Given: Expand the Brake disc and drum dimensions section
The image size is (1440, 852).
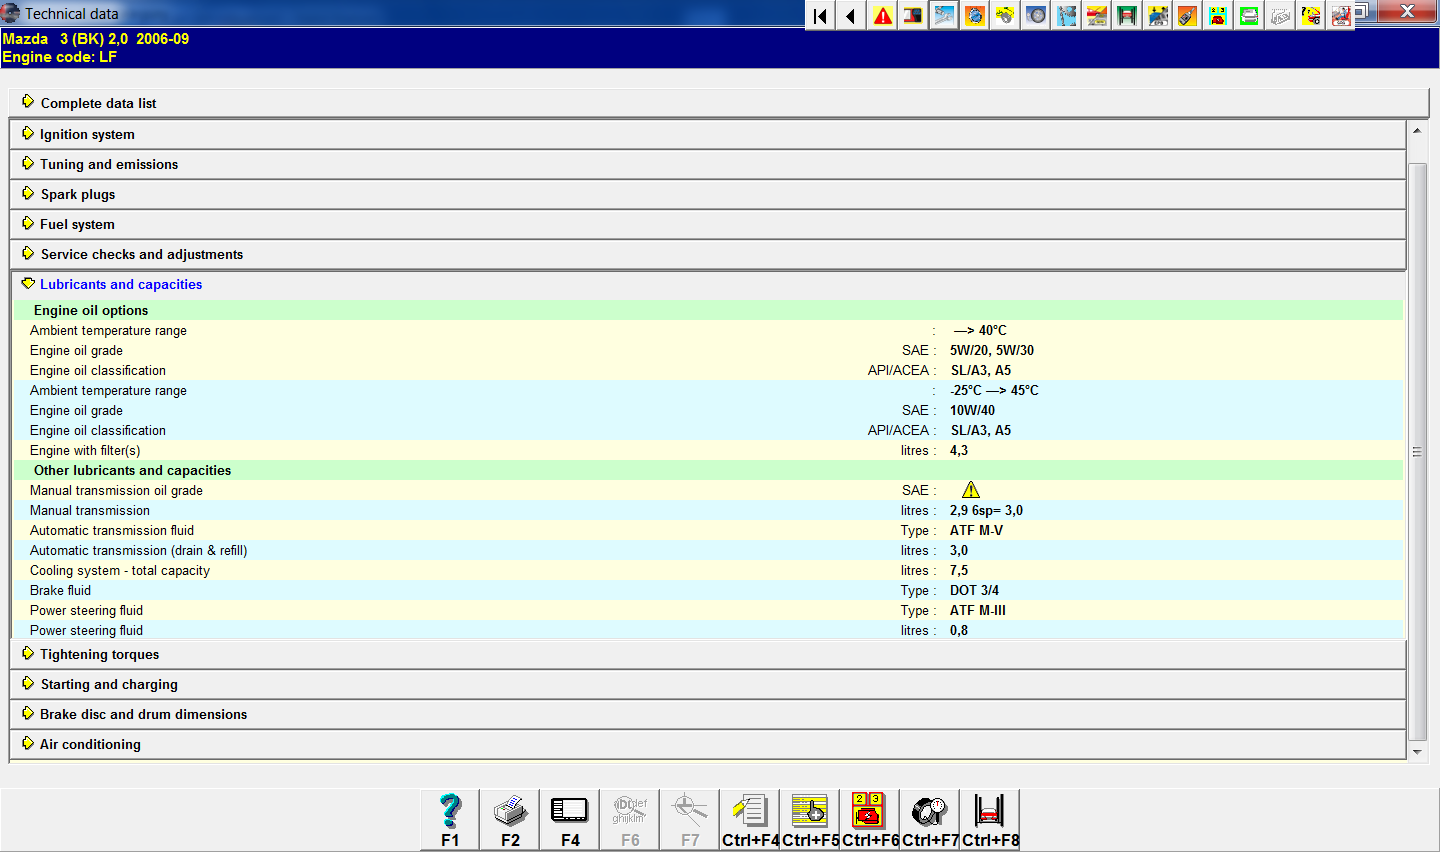Looking at the screenshot, I should coord(143,714).
